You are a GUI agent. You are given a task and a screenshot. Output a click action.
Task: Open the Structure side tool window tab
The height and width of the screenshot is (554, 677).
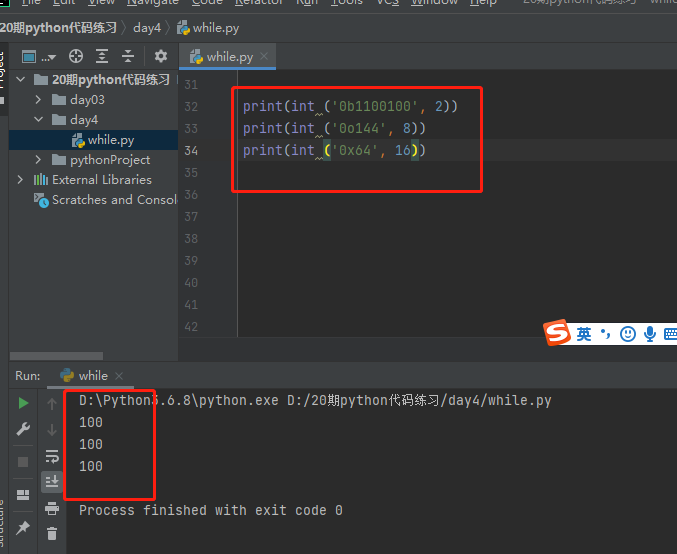pos(2,525)
